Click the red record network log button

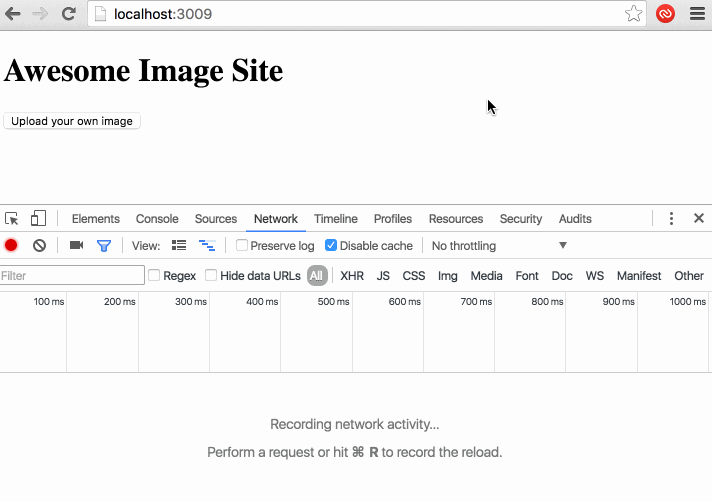coord(11,246)
